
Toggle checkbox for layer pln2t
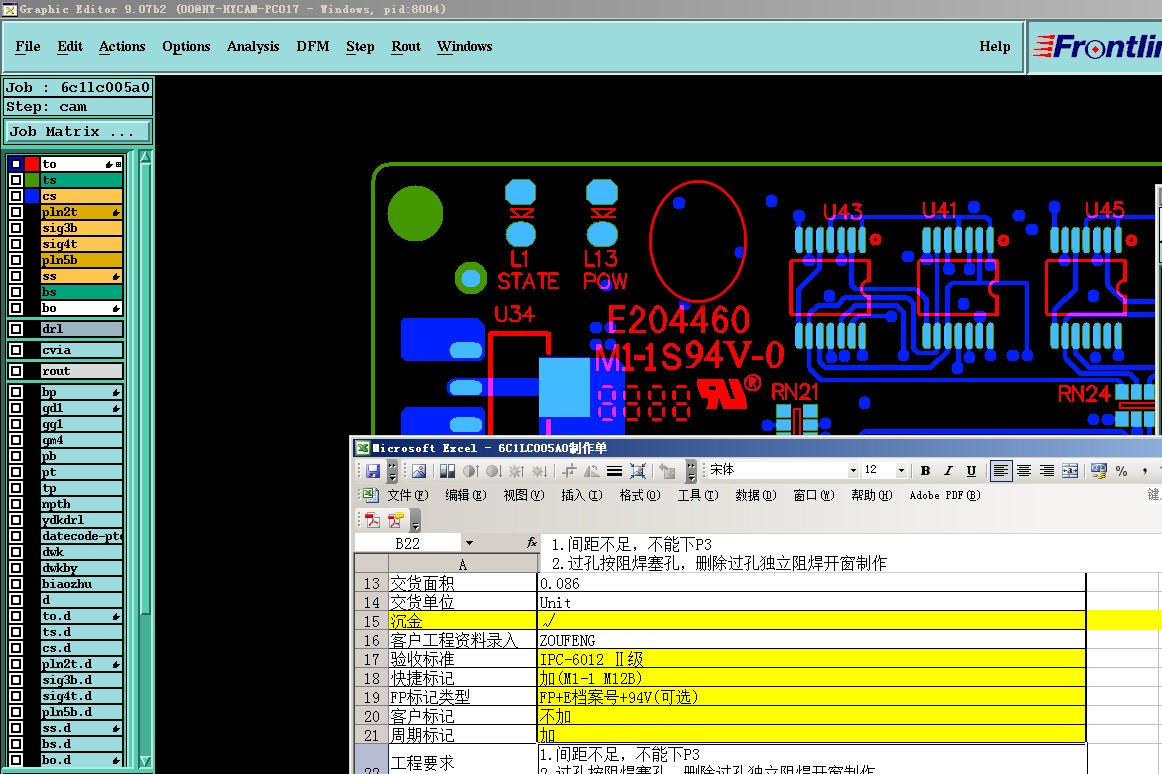tap(16, 212)
